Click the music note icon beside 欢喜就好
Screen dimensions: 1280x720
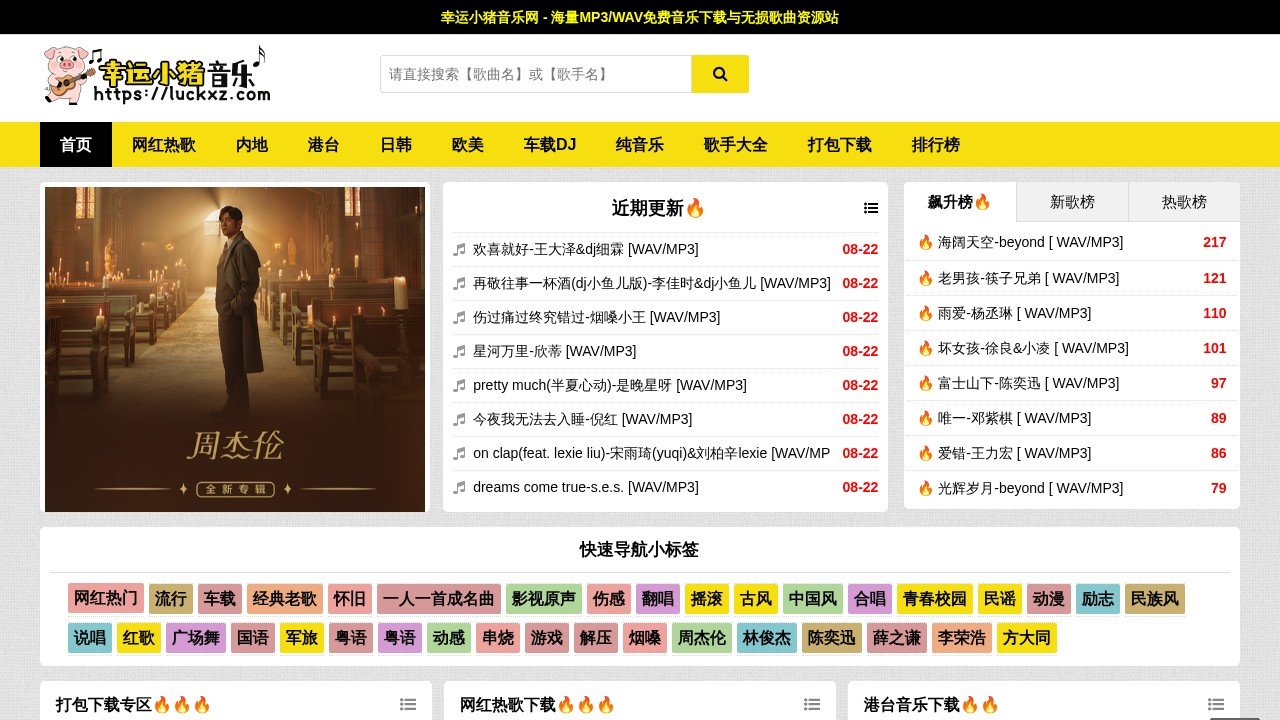click(x=459, y=249)
